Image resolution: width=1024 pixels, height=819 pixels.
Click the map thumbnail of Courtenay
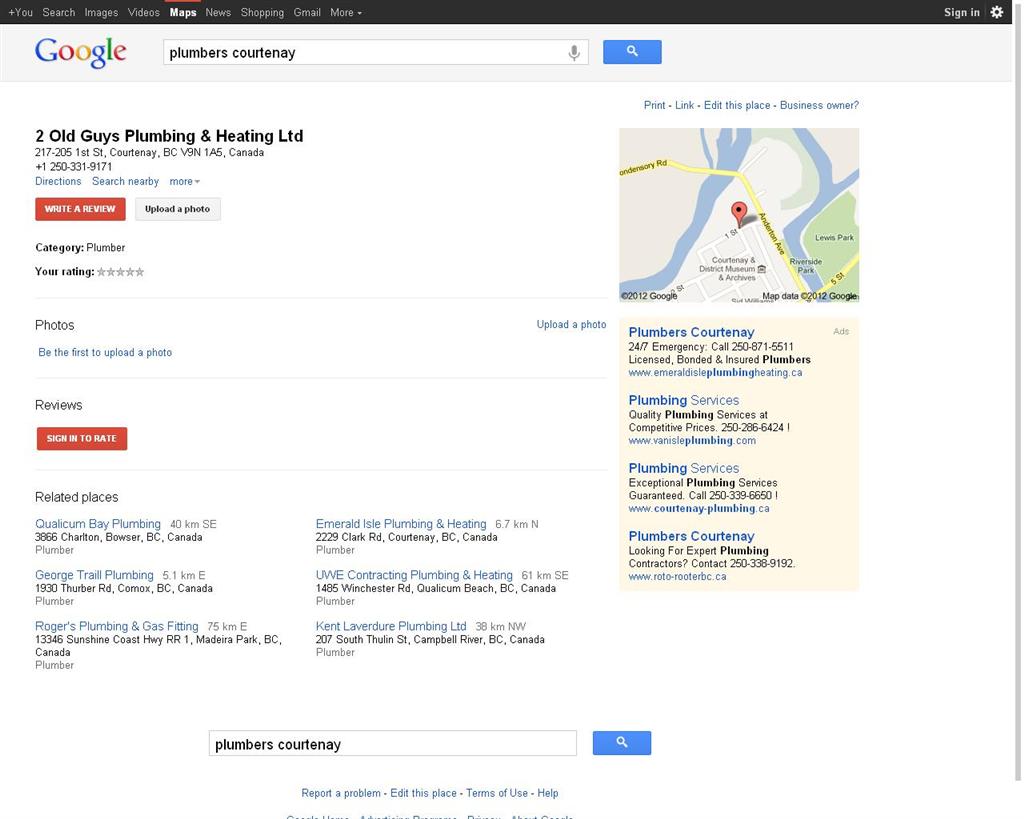click(x=739, y=215)
